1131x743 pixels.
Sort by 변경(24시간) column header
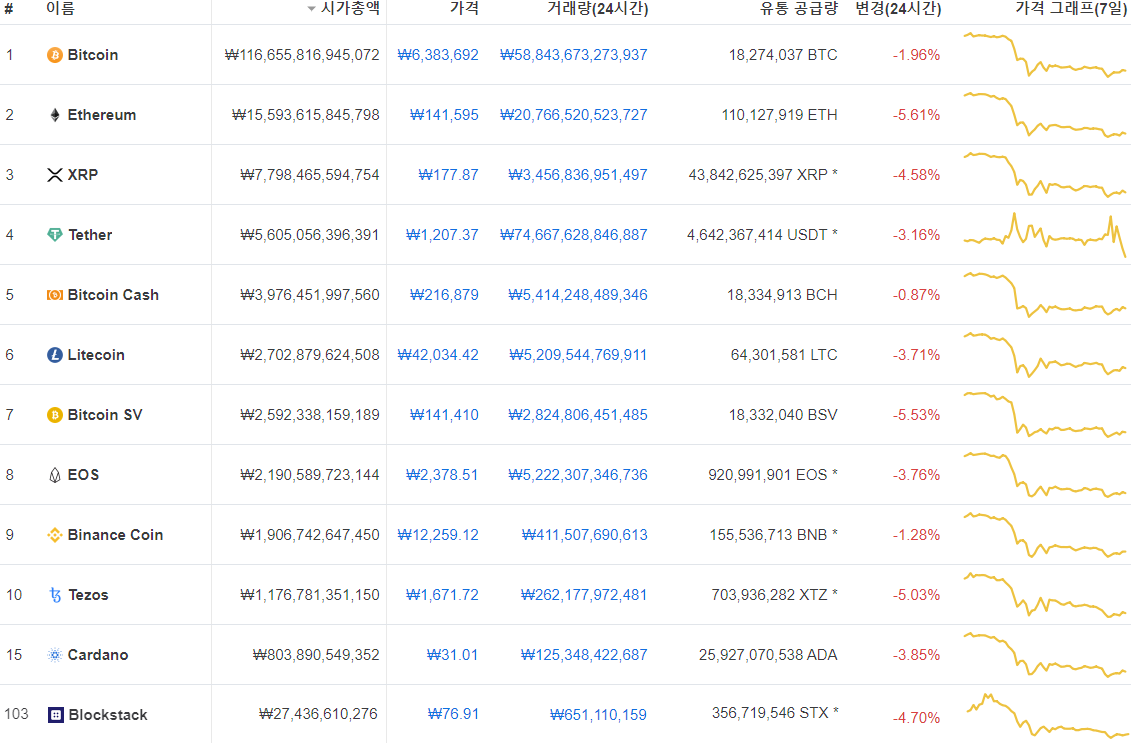click(x=898, y=9)
